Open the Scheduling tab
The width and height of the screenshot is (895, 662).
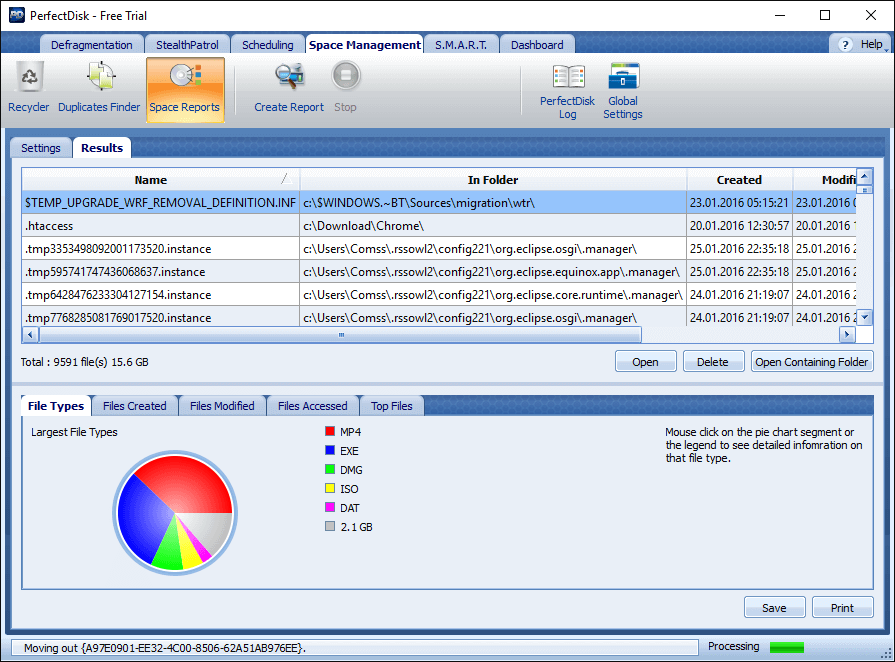coord(268,45)
